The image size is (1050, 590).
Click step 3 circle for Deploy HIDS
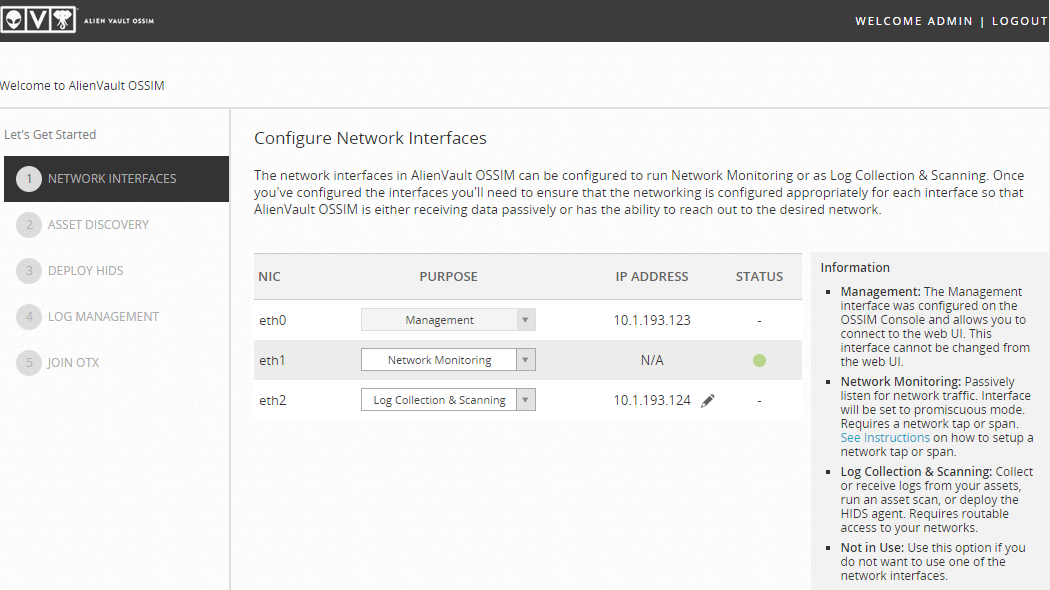pyautogui.click(x=29, y=271)
